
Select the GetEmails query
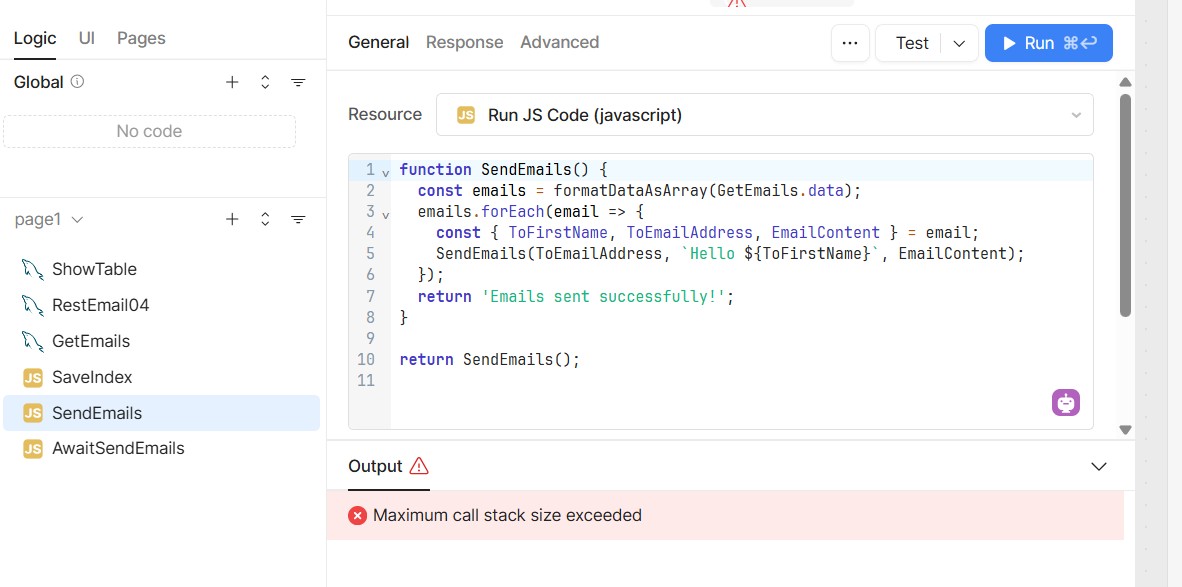90,341
